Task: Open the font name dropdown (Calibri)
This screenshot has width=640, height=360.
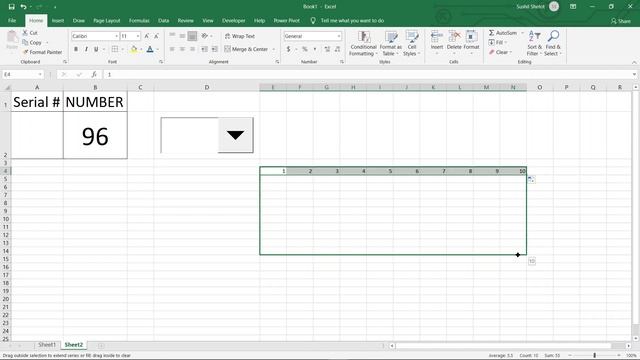Action: click(116, 36)
